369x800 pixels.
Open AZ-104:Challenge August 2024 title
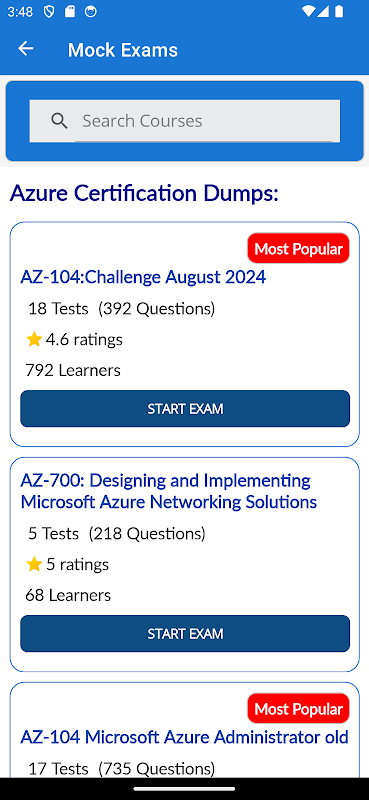click(143, 277)
